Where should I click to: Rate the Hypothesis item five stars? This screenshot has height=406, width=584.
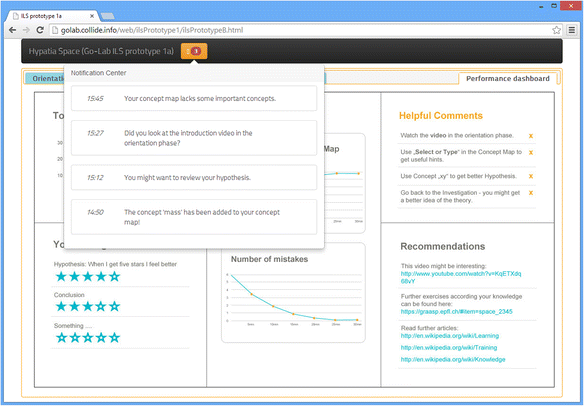tap(115, 276)
